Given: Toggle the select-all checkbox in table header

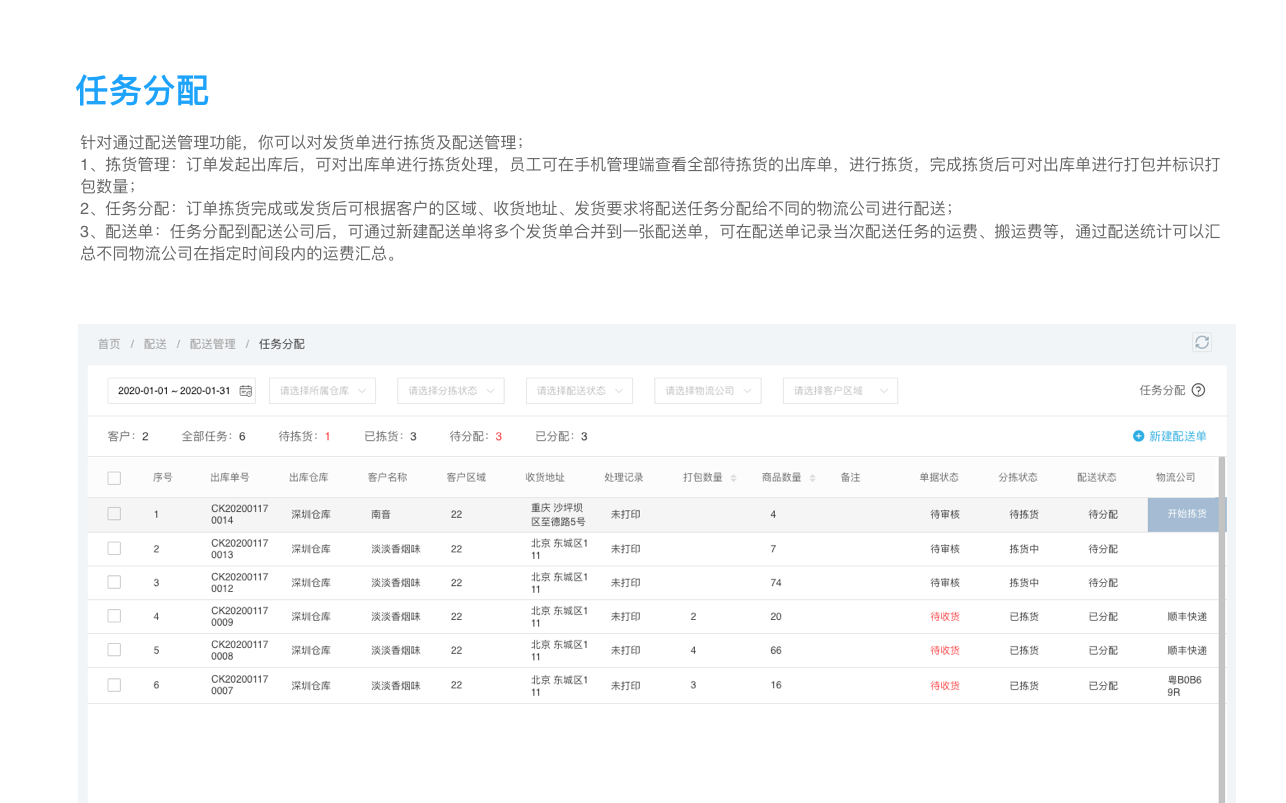Looking at the screenshot, I should [114, 478].
